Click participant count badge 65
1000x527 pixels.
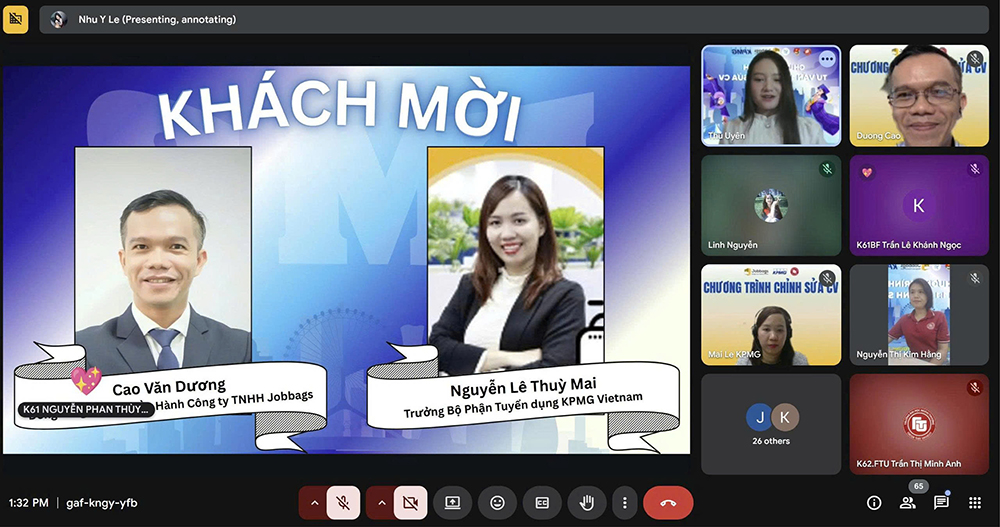point(918,486)
